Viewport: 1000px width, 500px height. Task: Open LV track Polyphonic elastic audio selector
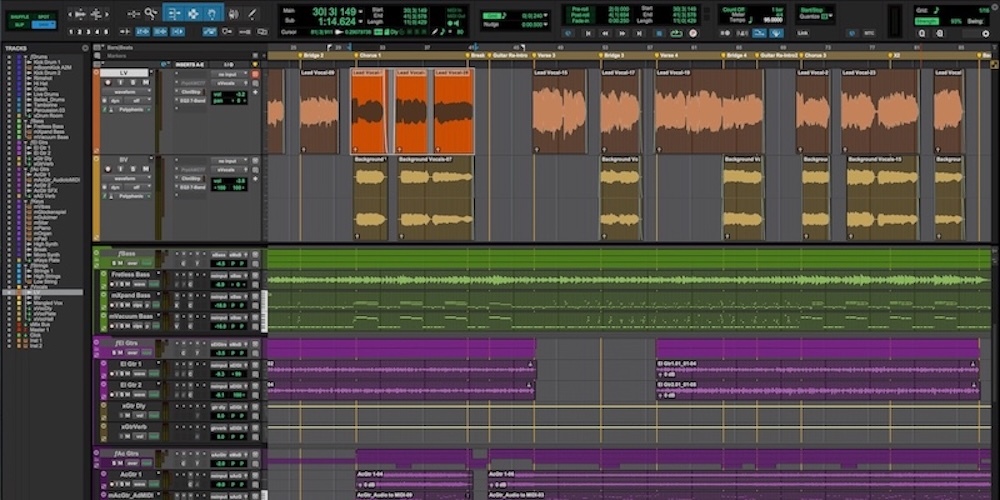click(132, 110)
